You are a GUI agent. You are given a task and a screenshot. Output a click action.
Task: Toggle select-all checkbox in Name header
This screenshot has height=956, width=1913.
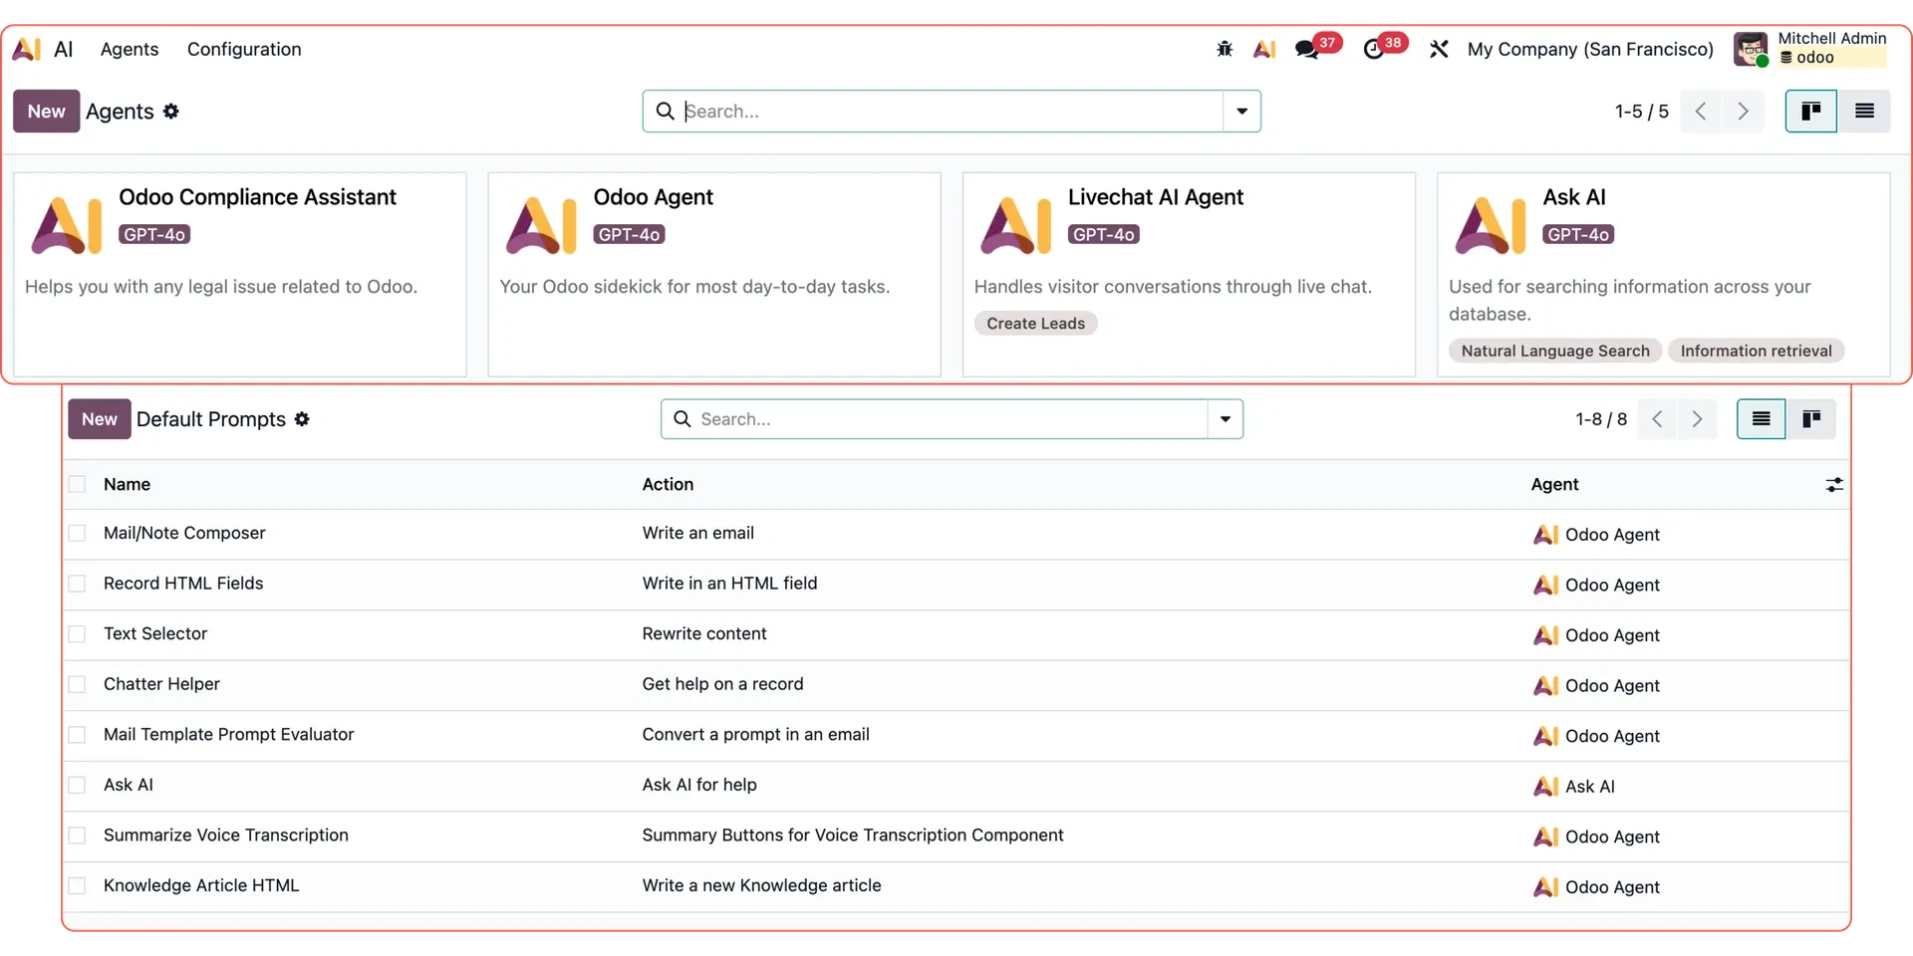pyautogui.click(x=77, y=484)
